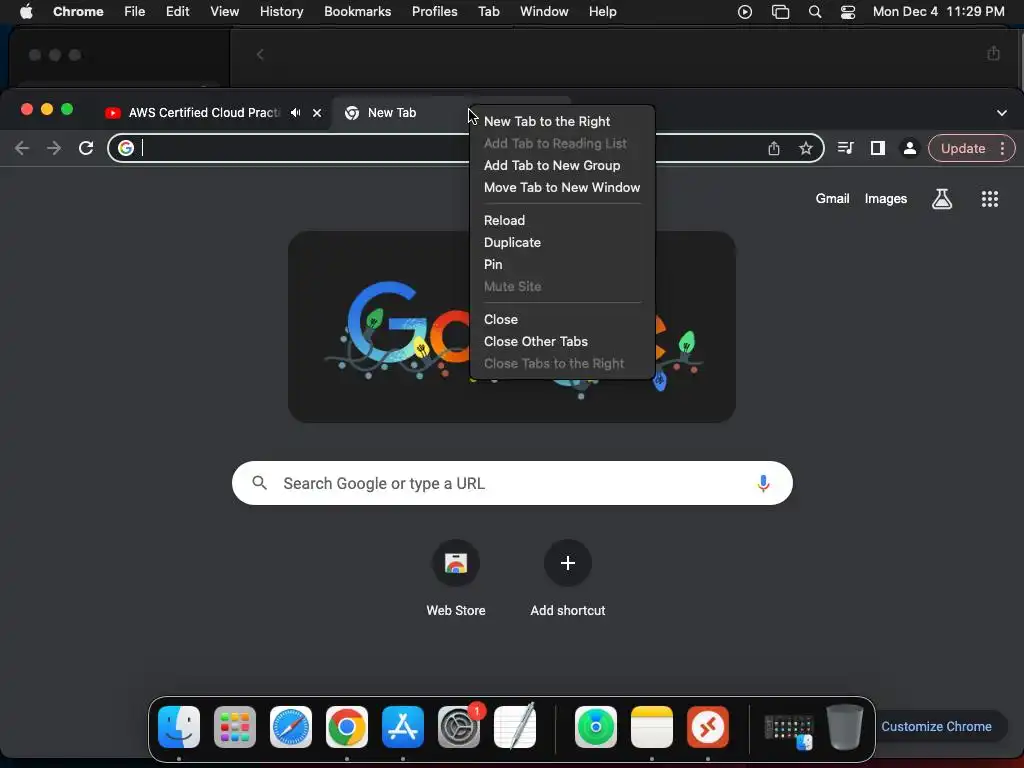
Task: Open the Google apps grid
Action: point(990,199)
